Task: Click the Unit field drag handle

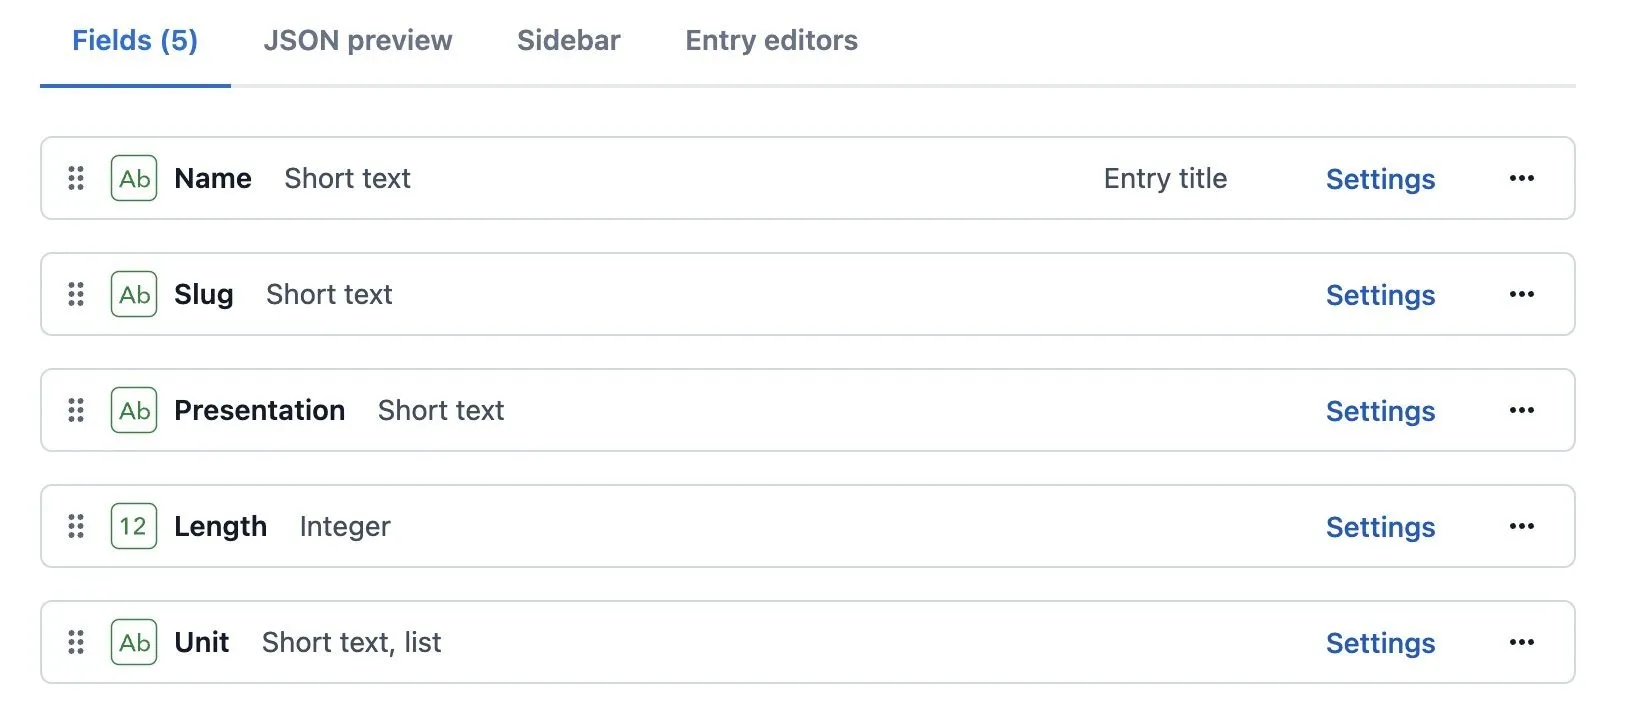Action: pos(76,642)
